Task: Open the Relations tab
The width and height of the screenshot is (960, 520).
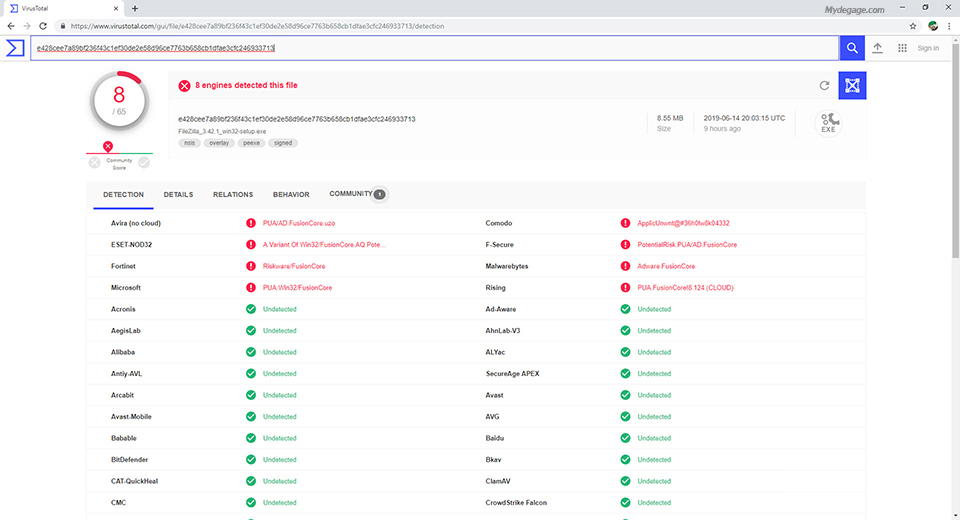Action: click(x=233, y=195)
